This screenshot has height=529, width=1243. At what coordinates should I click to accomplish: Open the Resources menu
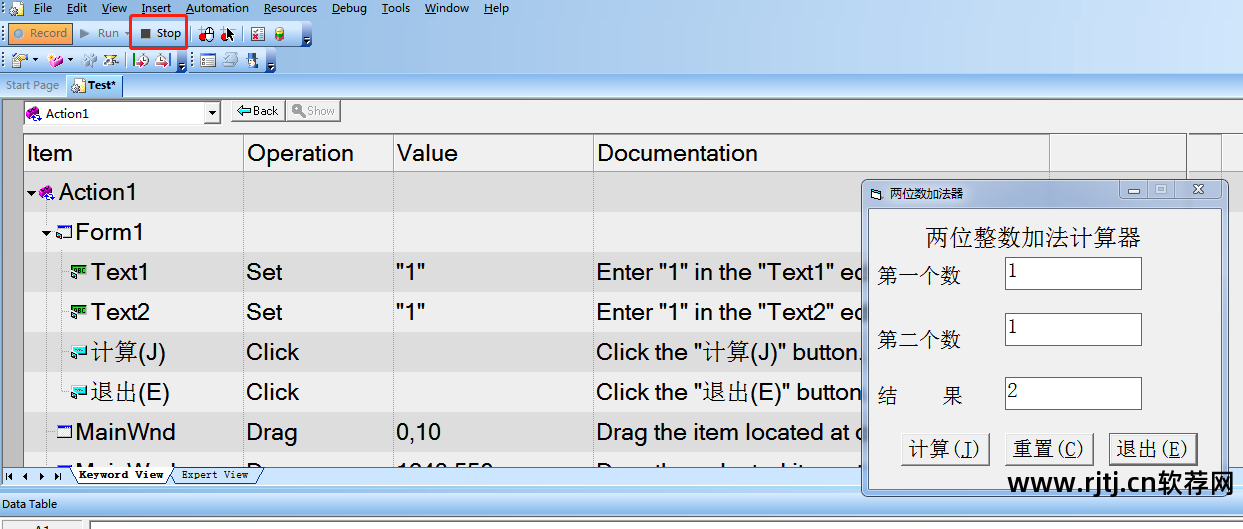point(290,8)
